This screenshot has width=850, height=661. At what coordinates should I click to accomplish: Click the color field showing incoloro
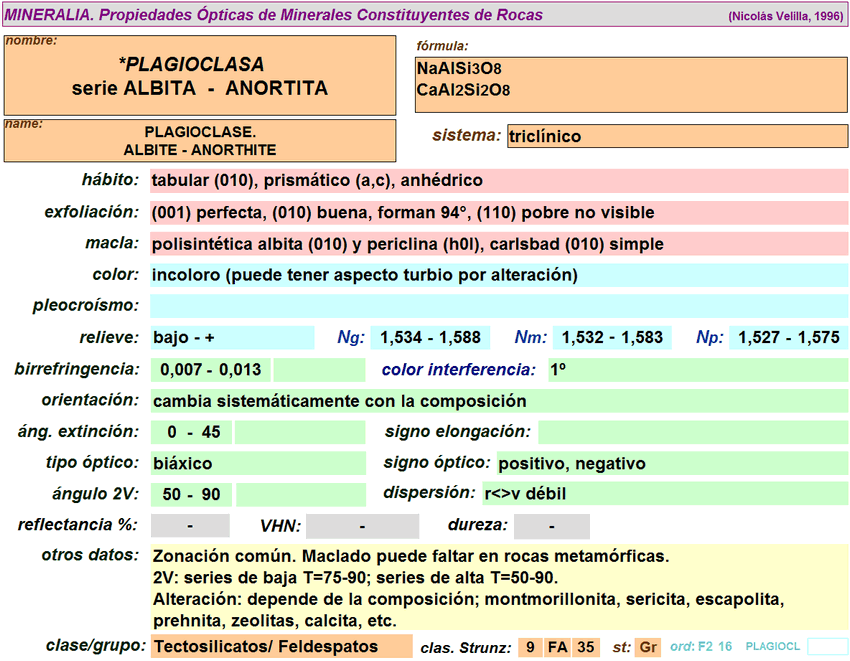(498, 275)
